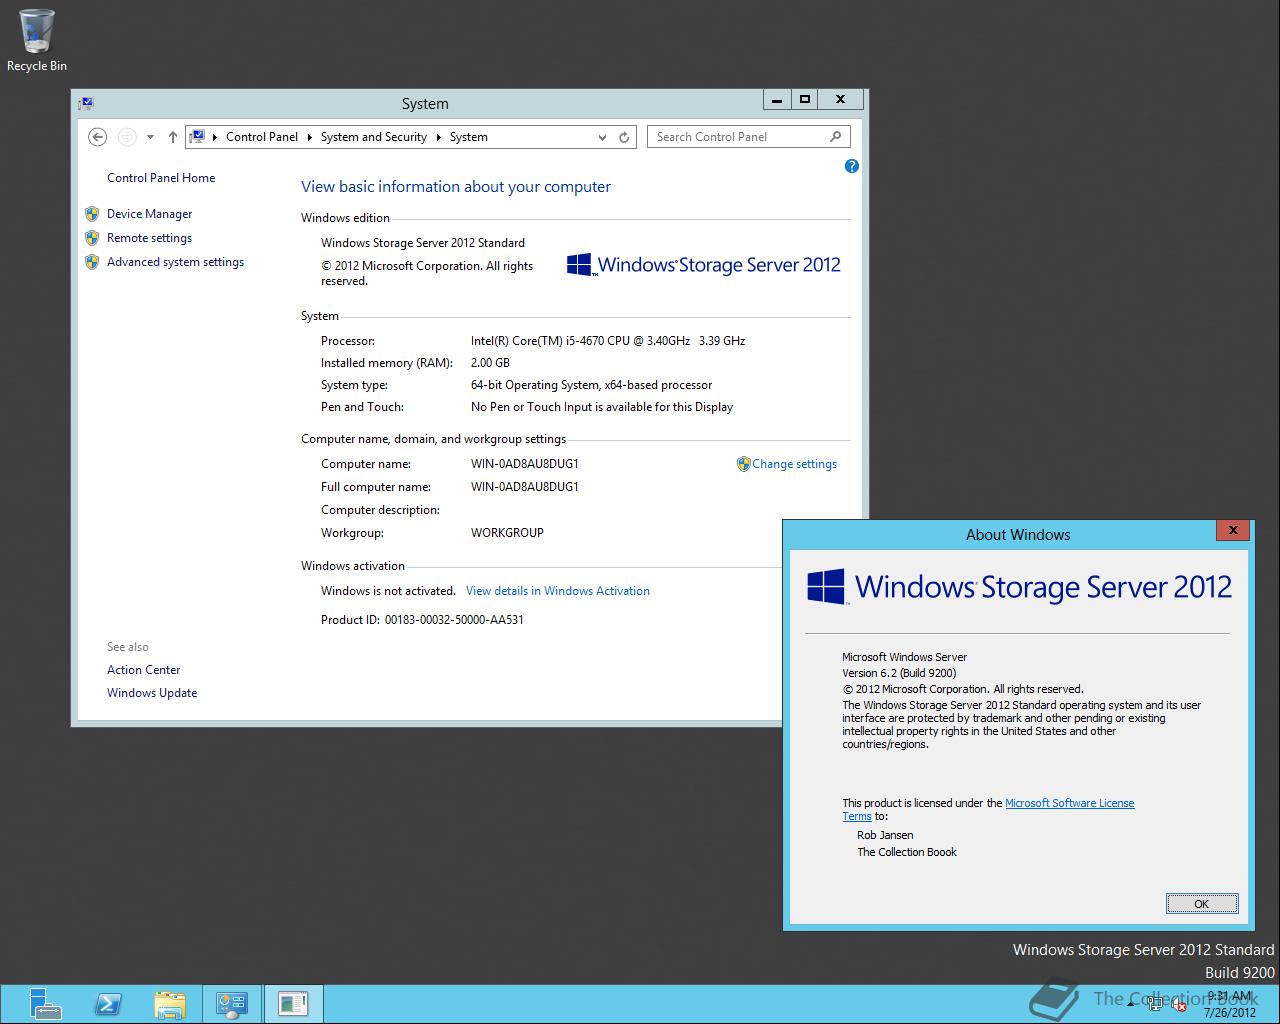Close the System window
The height and width of the screenshot is (1024, 1280).
[840, 99]
